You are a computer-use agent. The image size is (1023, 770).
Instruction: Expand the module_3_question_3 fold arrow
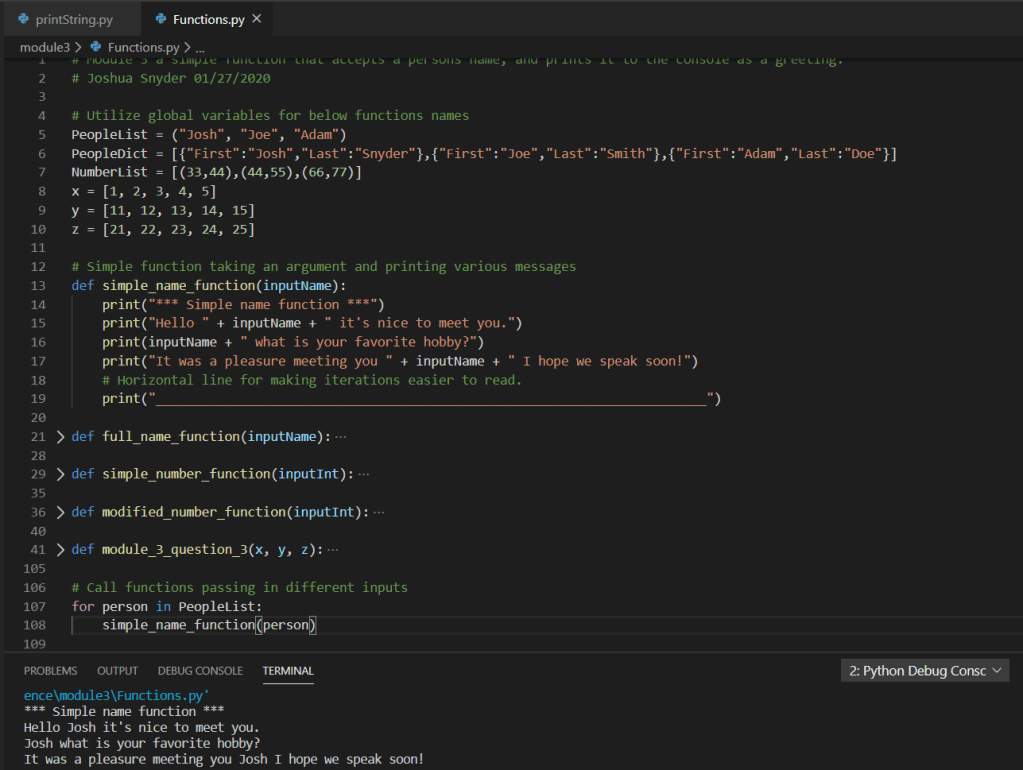60,550
